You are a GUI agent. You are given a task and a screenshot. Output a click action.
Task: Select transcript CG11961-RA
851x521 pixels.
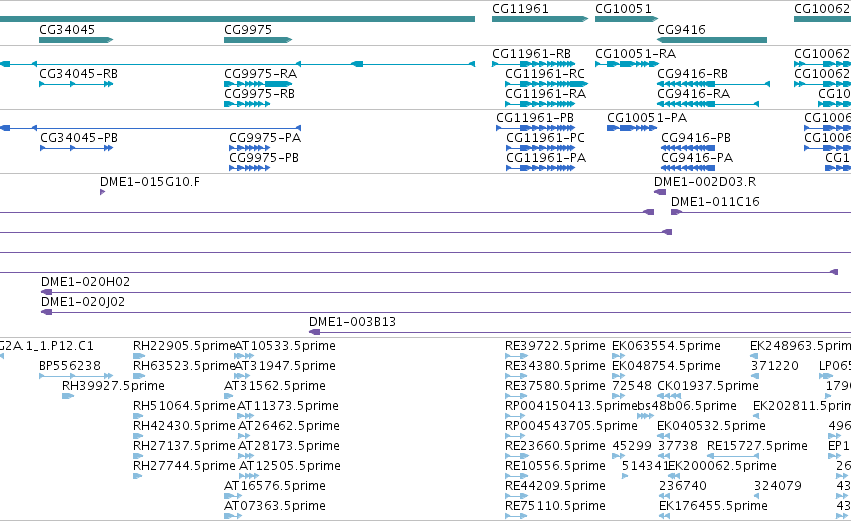pyautogui.click(x=545, y=94)
